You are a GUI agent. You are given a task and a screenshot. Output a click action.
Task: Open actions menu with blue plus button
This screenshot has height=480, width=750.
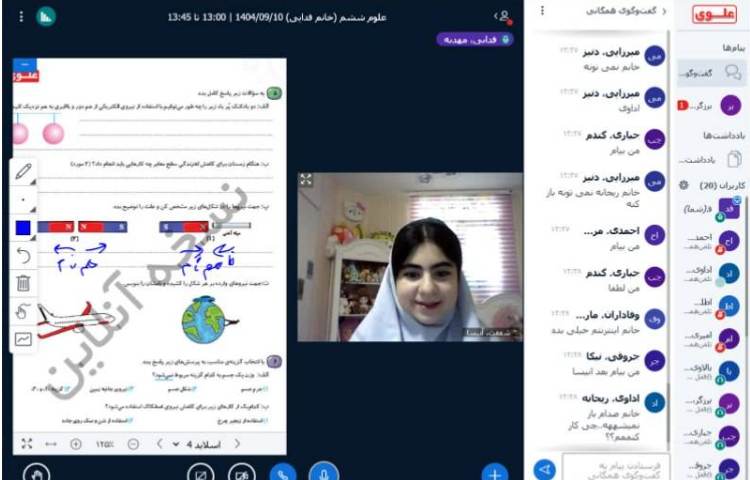tap(495, 472)
